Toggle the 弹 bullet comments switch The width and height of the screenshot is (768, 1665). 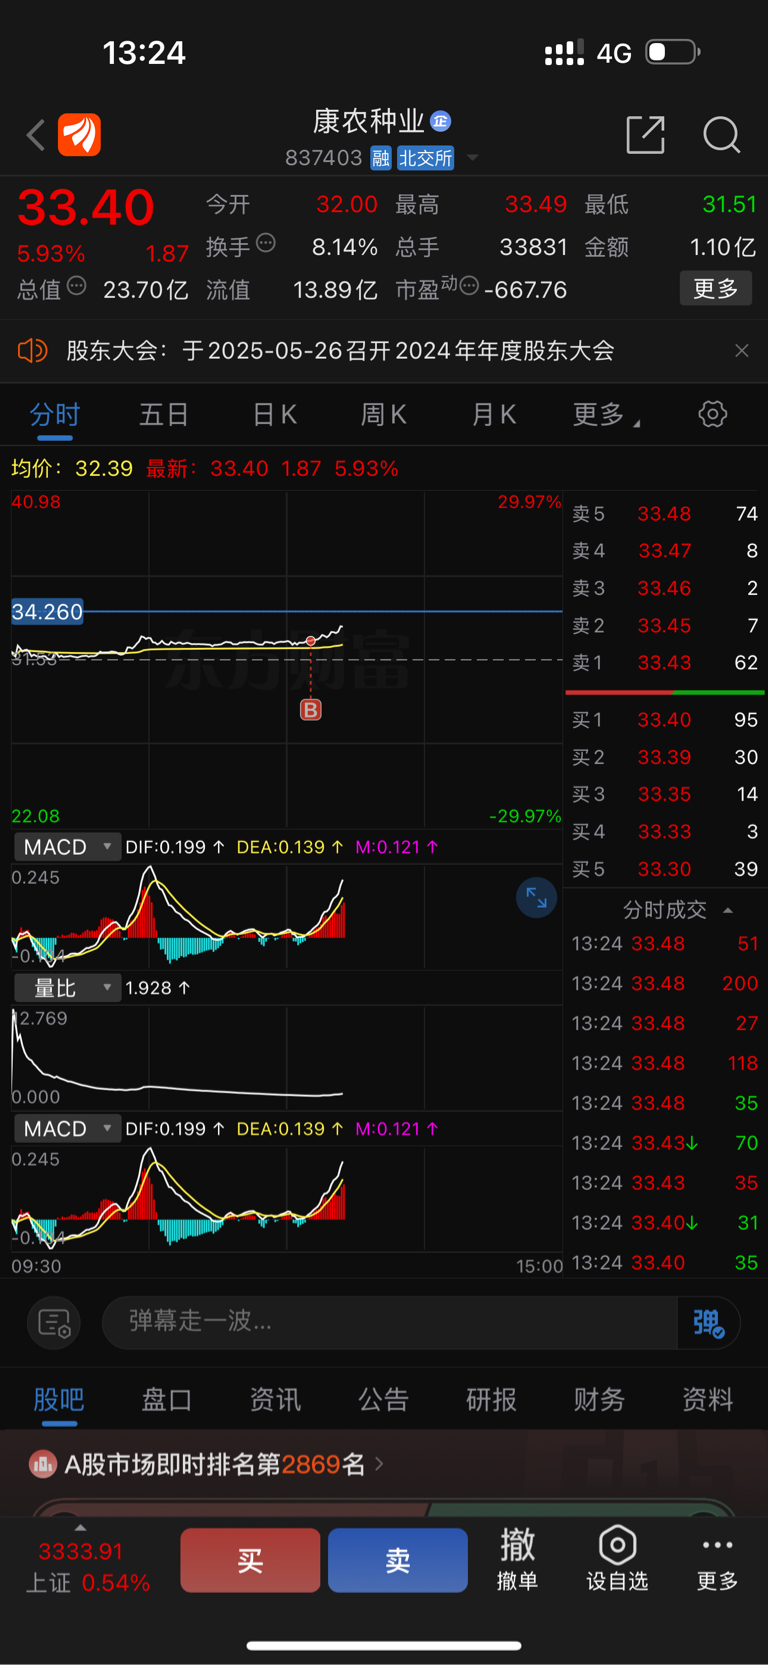[709, 1323]
